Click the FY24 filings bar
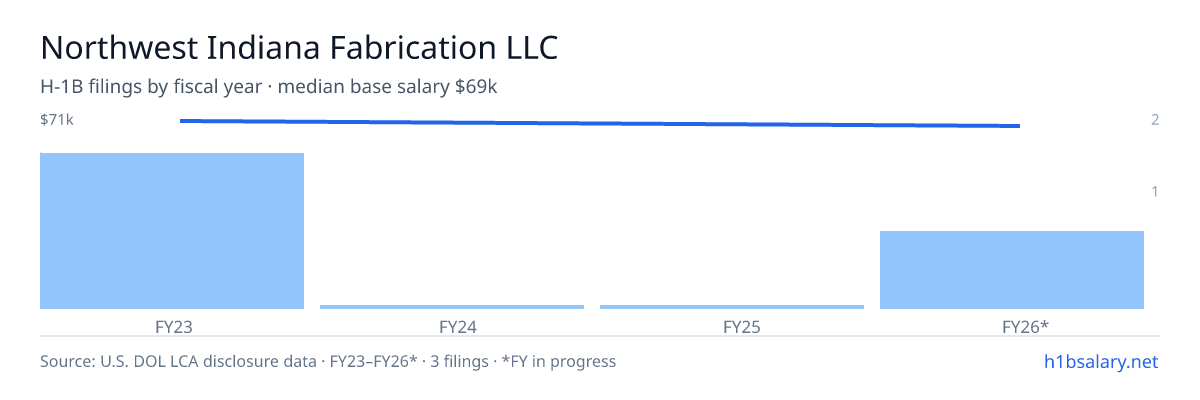Image resolution: width=1200 pixels, height=400 pixels. coord(452,307)
